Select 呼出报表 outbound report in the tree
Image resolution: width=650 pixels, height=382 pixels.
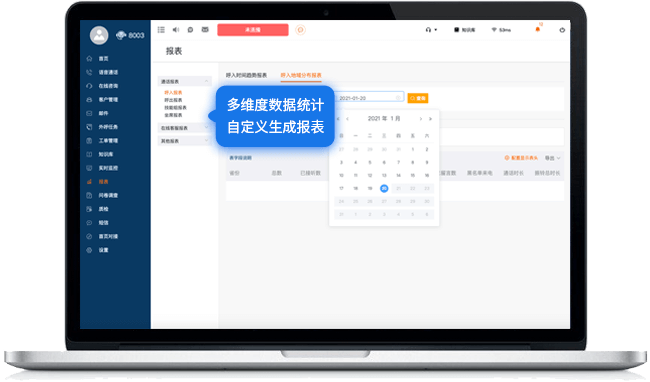[x=173, y=100]
